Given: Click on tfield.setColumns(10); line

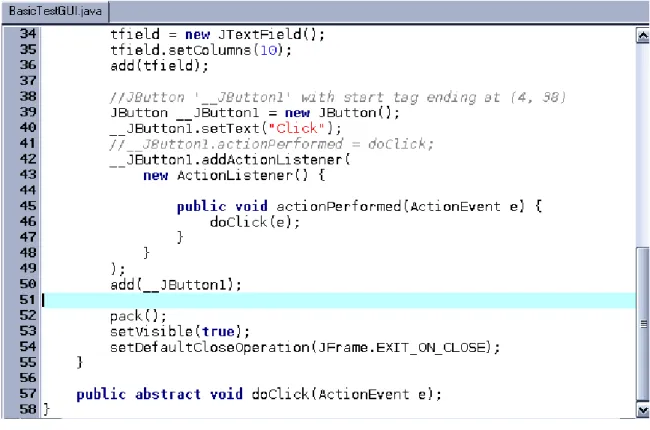Looking at the screenshot, I should [x=201, y=50].
